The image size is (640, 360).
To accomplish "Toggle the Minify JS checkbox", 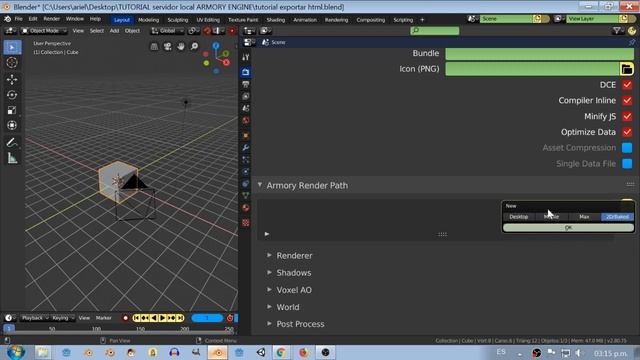I will 627,116.
